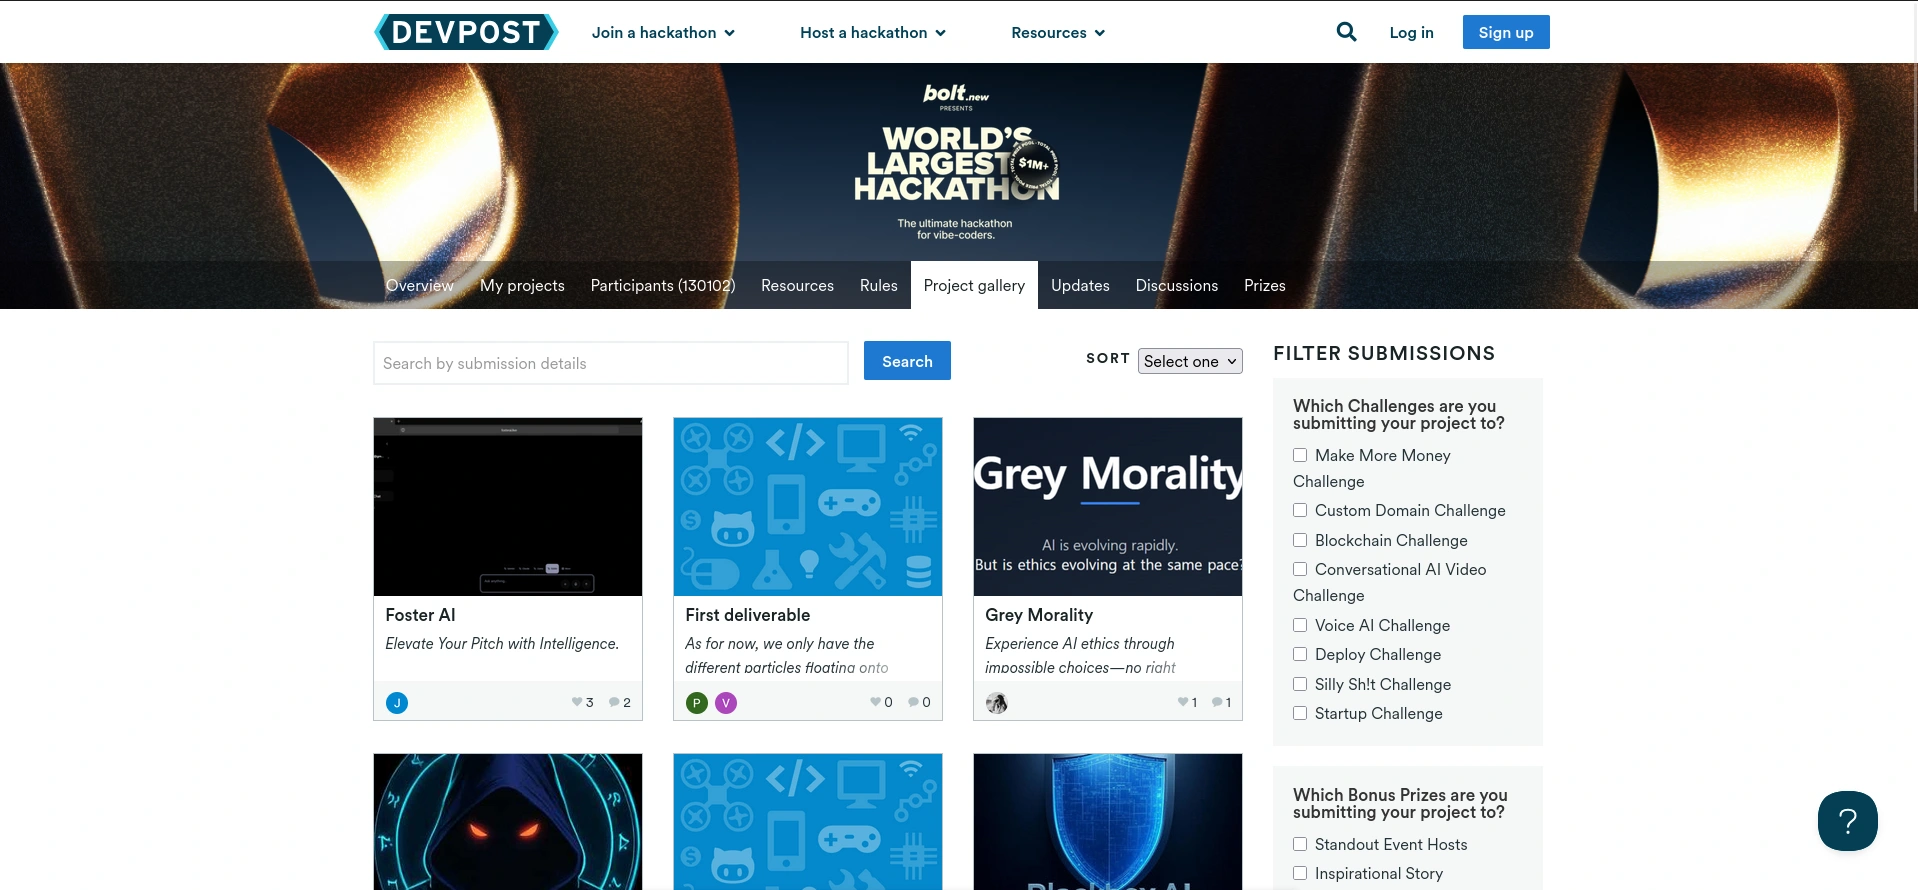This screenshot has width=1918, height=890.
Task: Click the heart likes icon on Foster AI
Action: [577, 702]
